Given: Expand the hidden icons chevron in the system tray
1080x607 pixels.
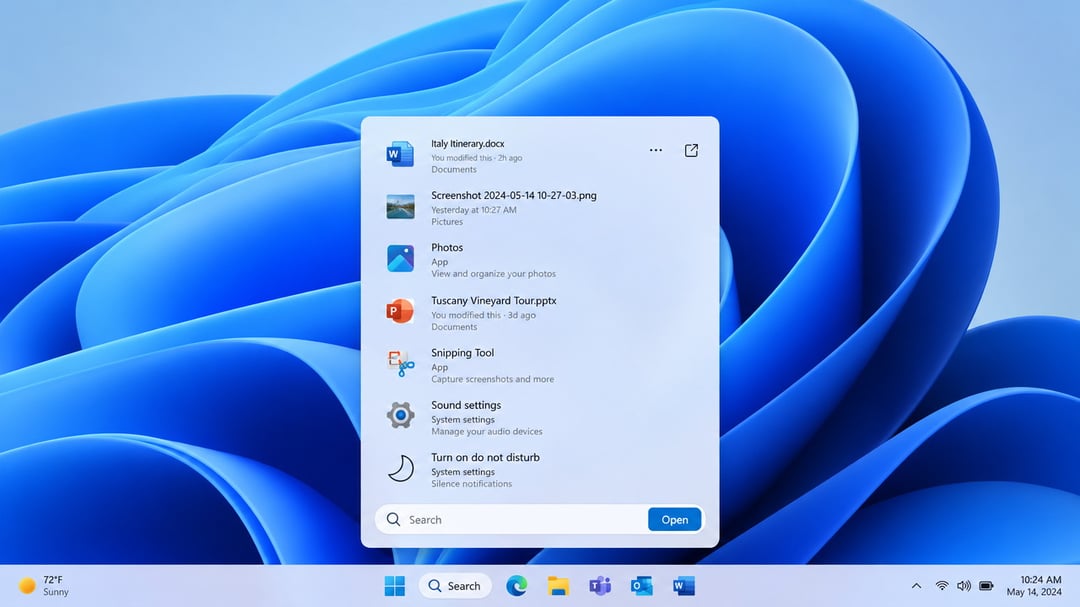Looking at the screenshot, I should [916, 586].
